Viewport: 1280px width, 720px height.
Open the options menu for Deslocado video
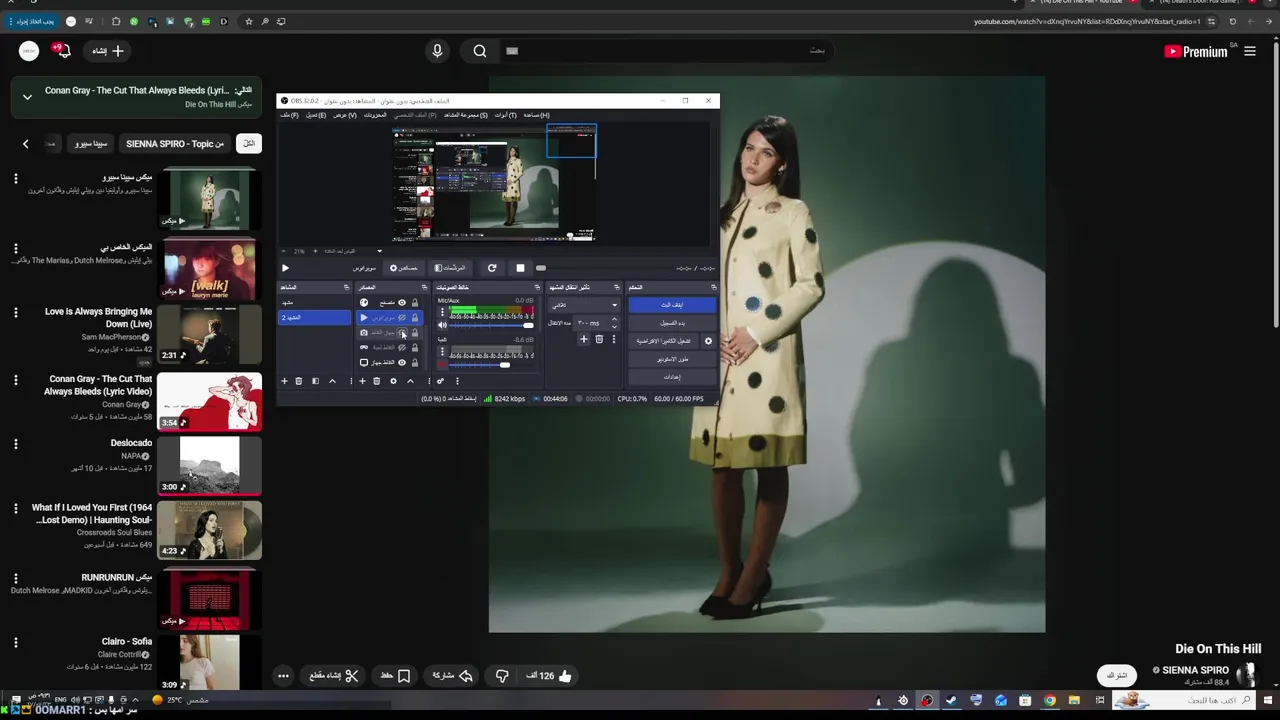click(15, 443)
